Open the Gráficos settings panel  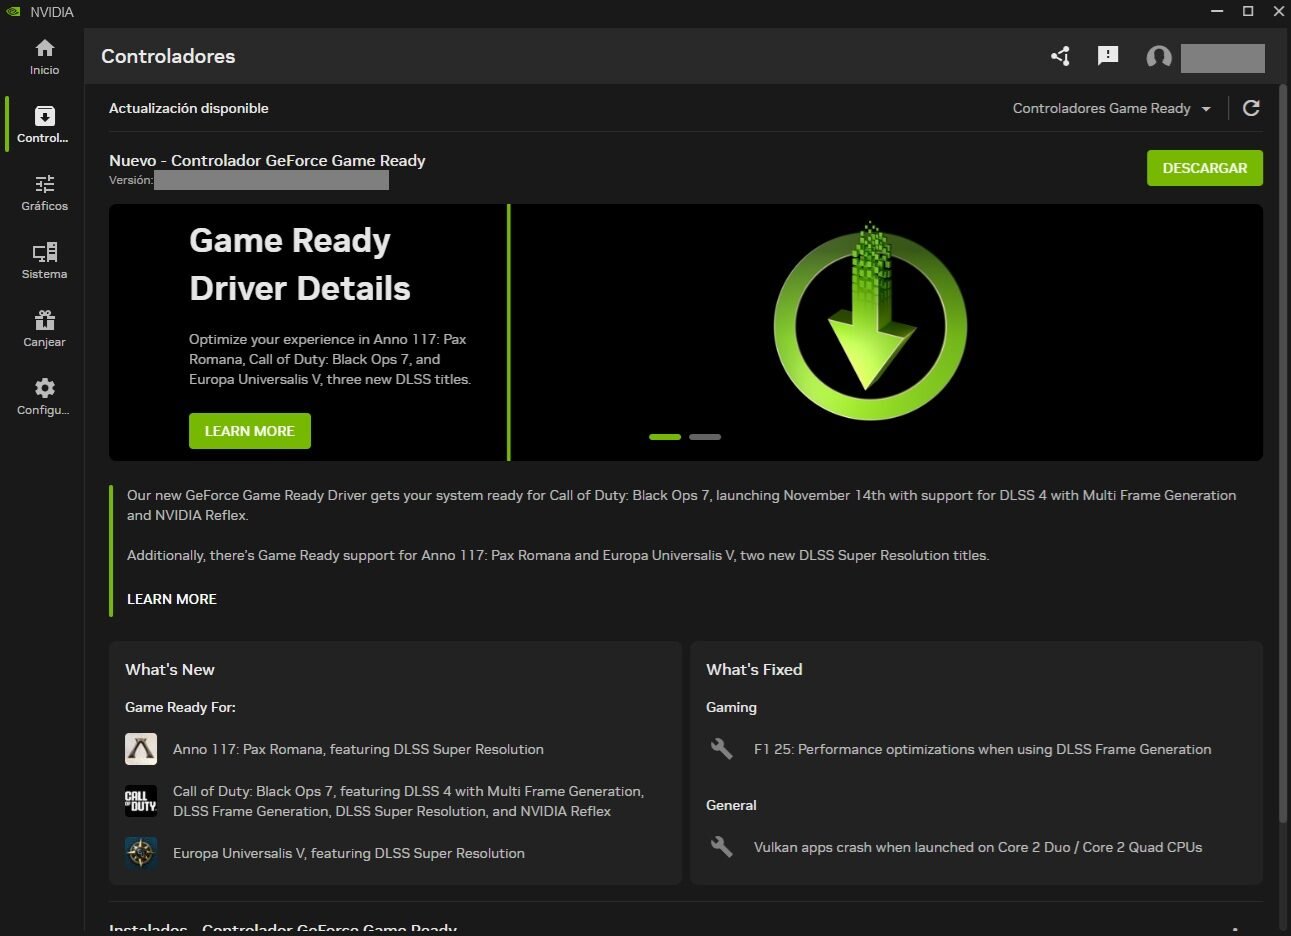[x=44, y=192]
